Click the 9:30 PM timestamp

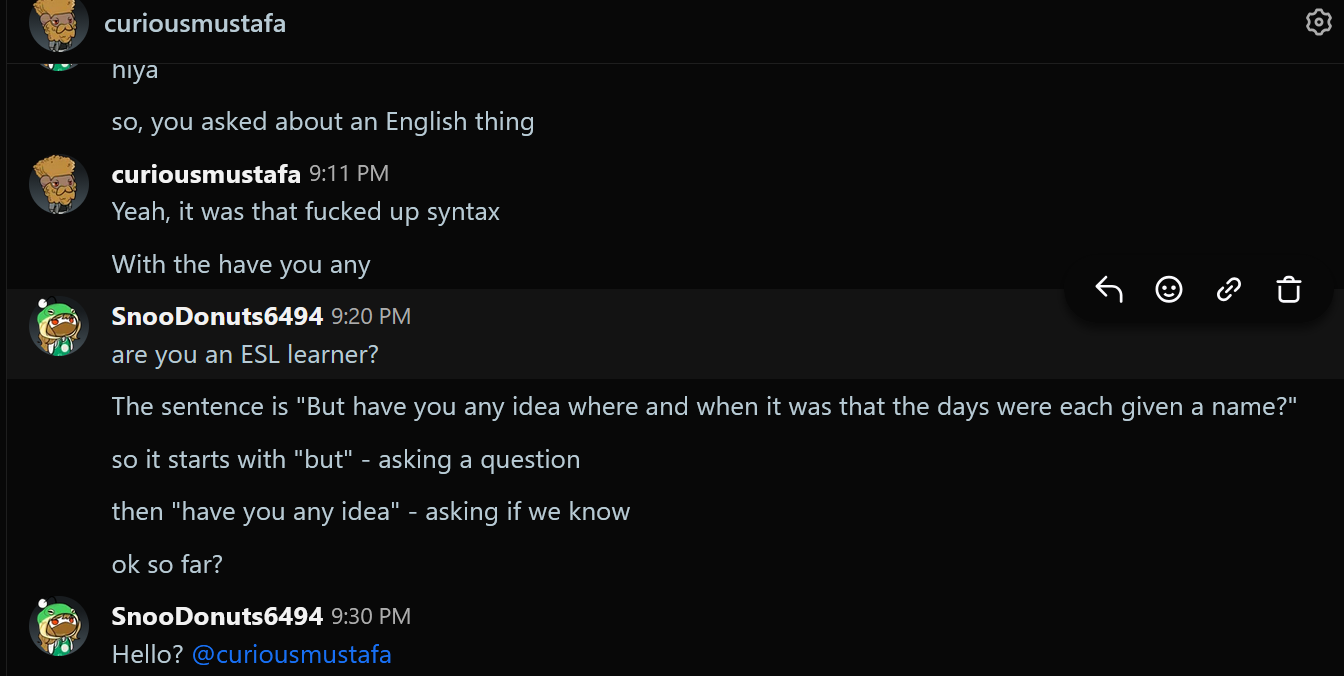pyautogui.click(x=371, y=616)
